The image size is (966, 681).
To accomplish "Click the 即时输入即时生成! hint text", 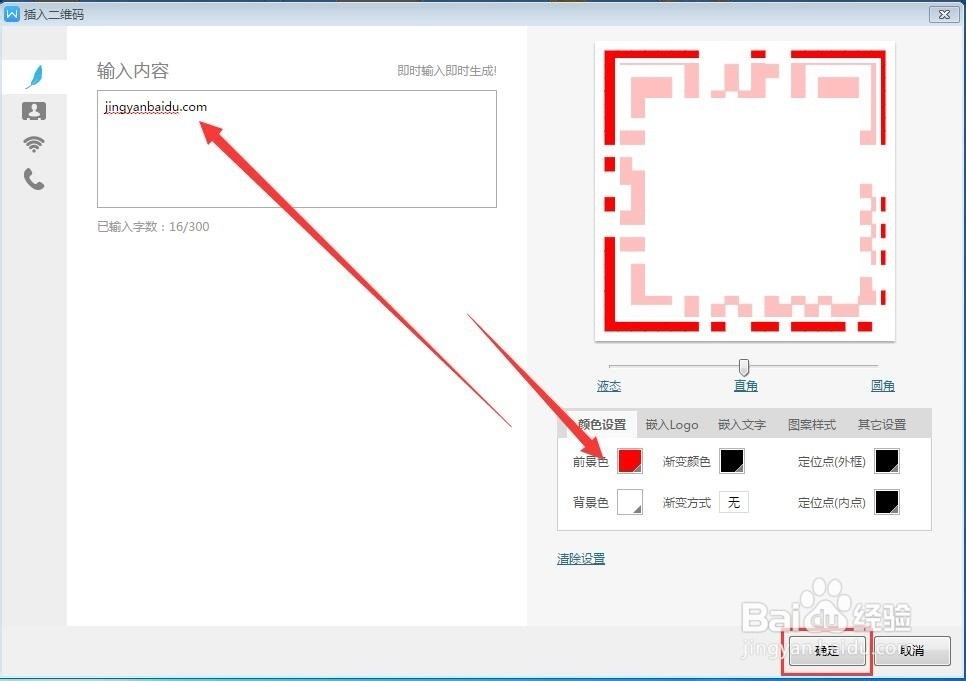I will point(447,71).
